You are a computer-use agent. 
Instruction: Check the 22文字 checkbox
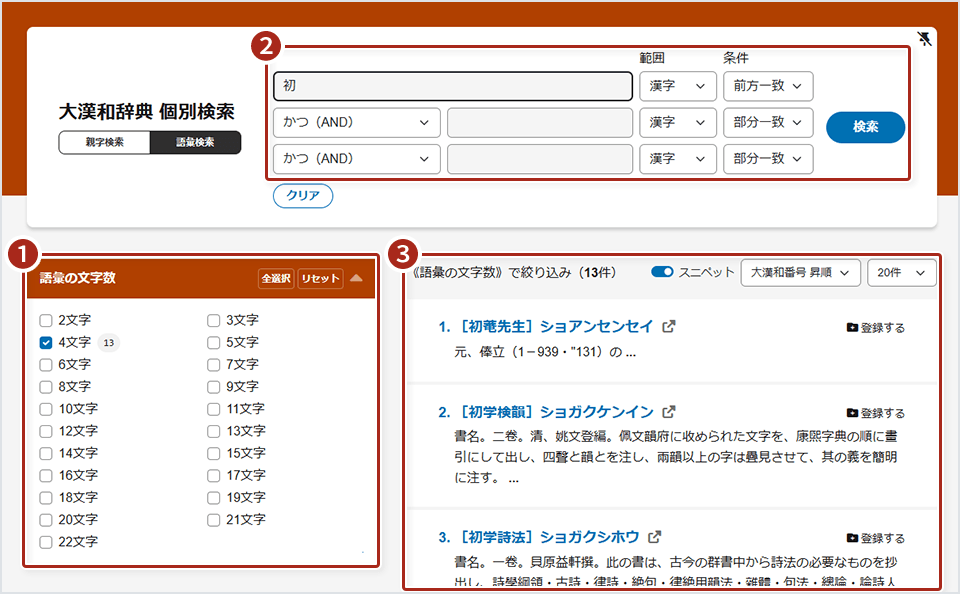46,542
